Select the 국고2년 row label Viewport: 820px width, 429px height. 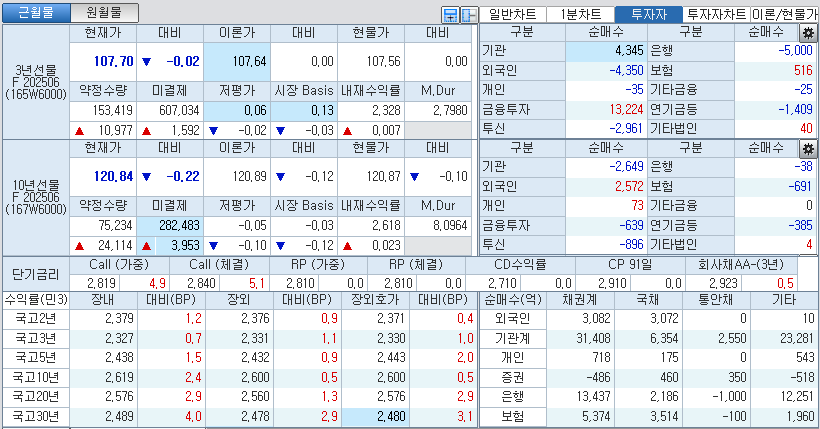[x=36, y=319]
